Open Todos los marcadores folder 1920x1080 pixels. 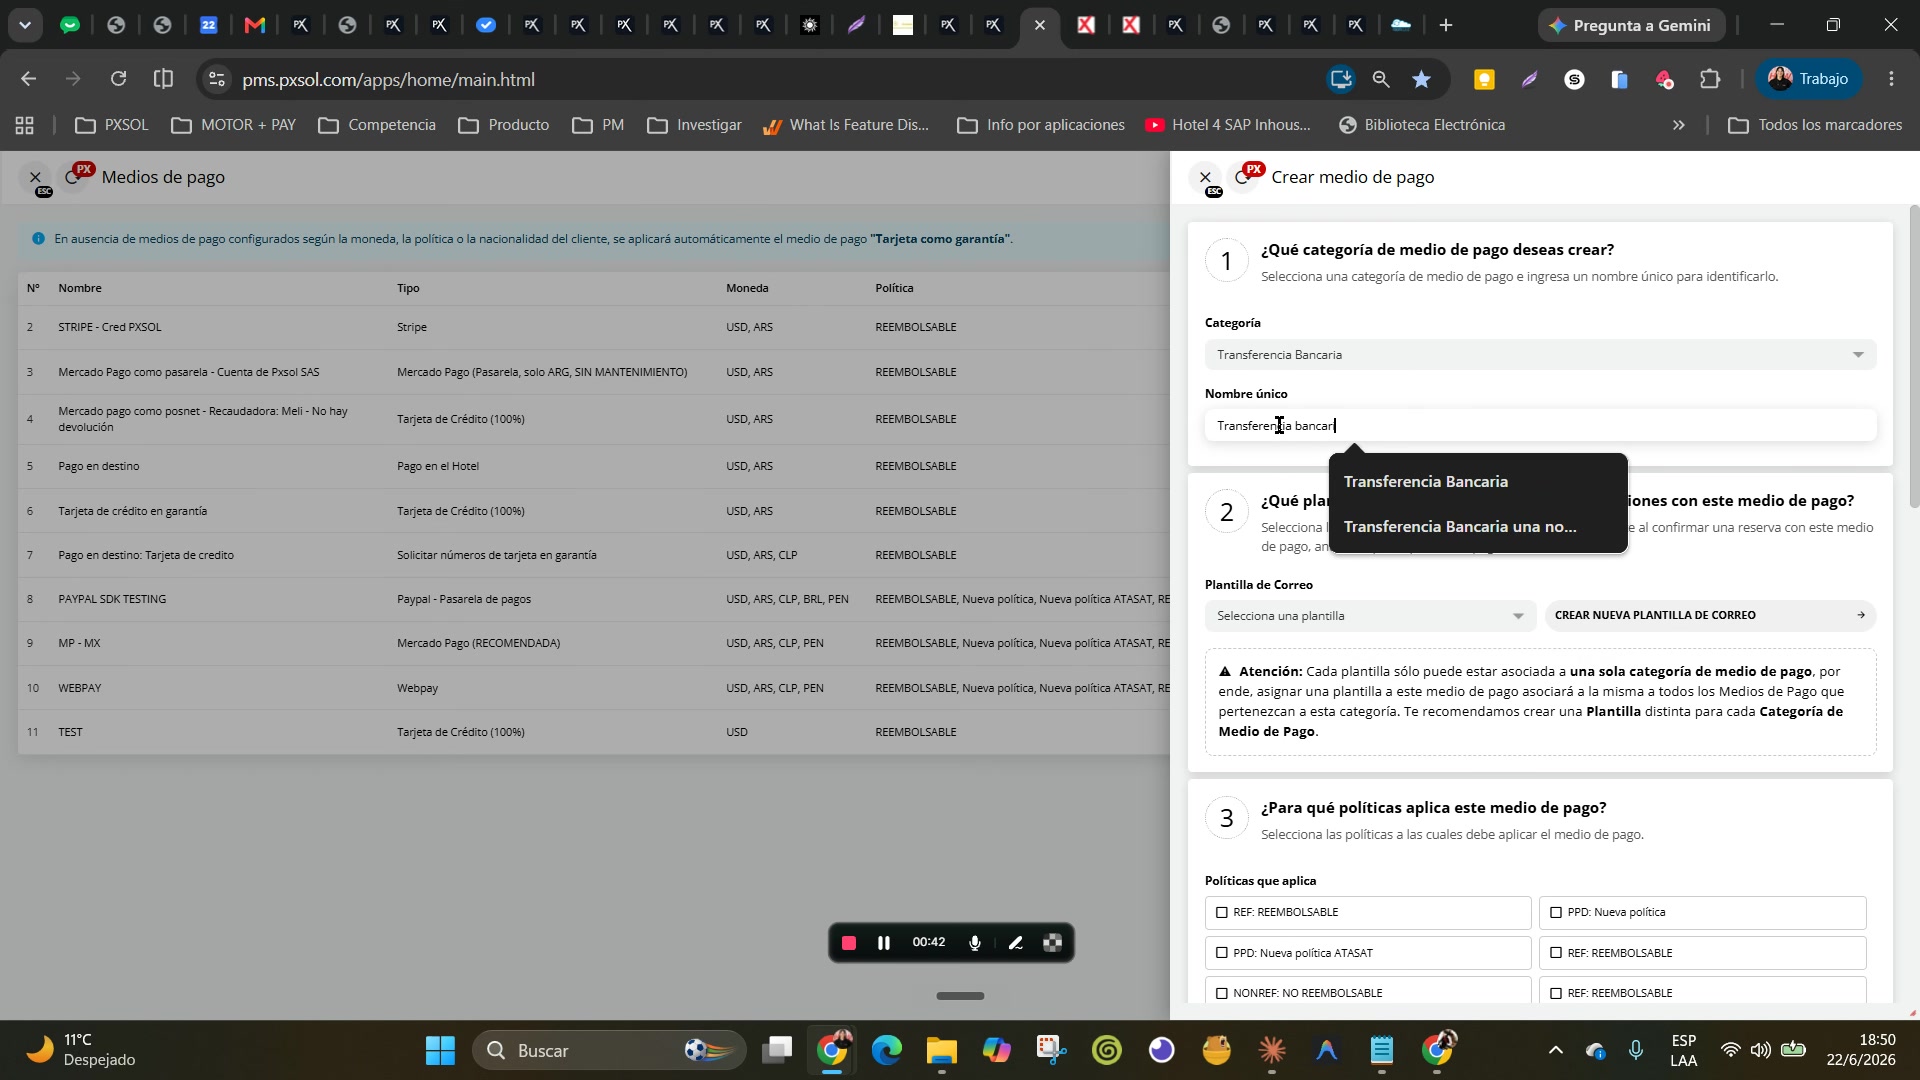pos(1815,125)
